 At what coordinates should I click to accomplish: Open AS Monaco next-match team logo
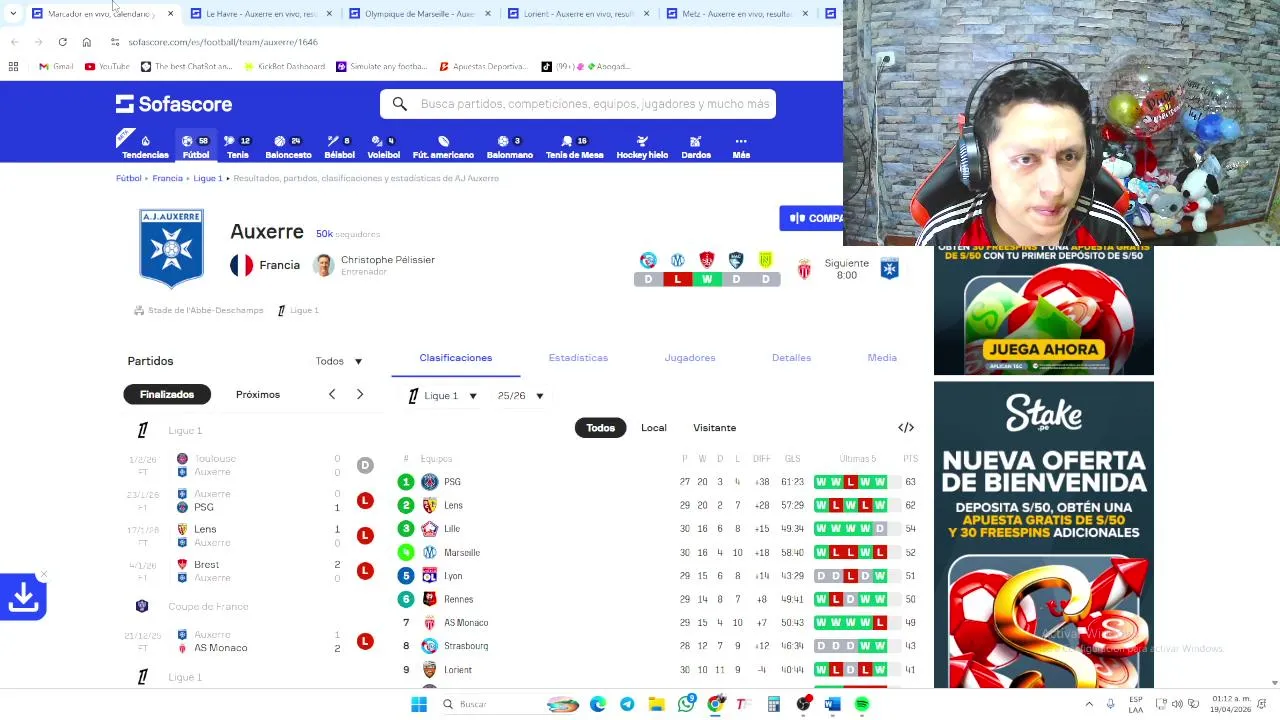click(804, 269)
